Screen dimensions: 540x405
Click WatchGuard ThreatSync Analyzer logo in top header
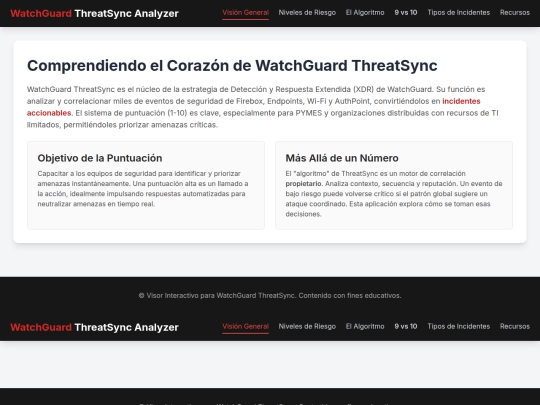[94, 13]
